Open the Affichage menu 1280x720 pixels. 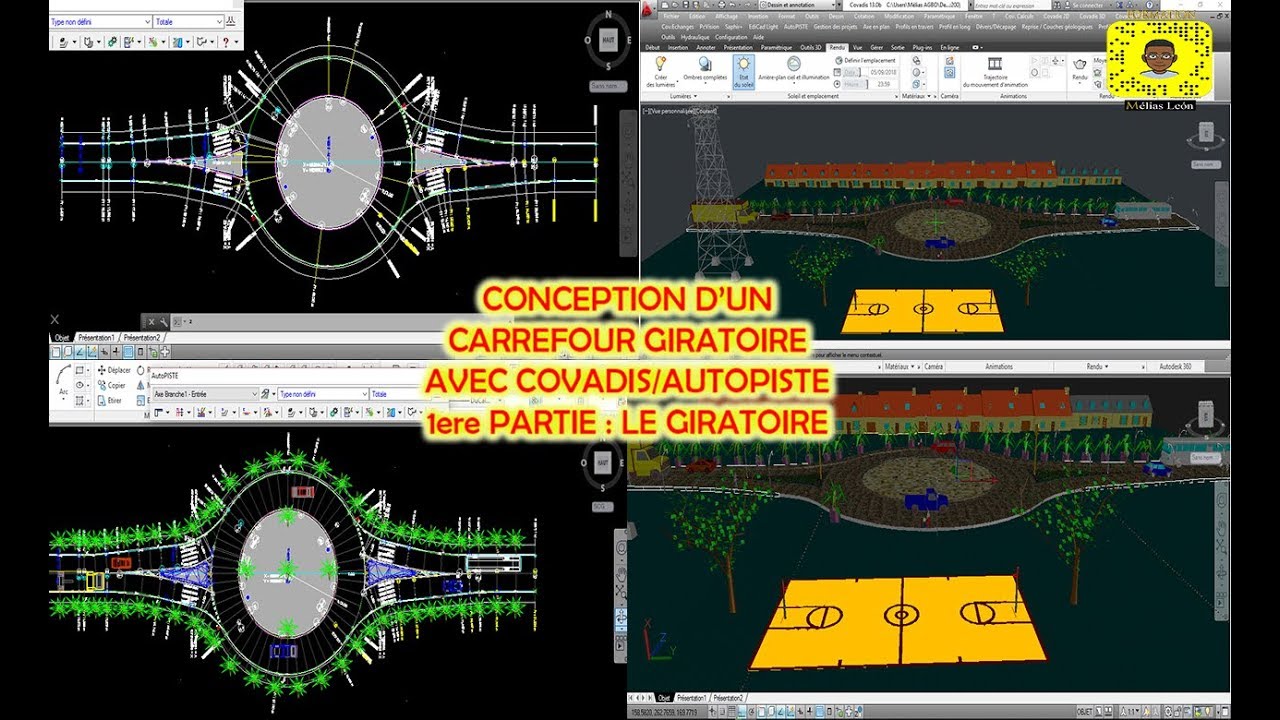[727, 16]
